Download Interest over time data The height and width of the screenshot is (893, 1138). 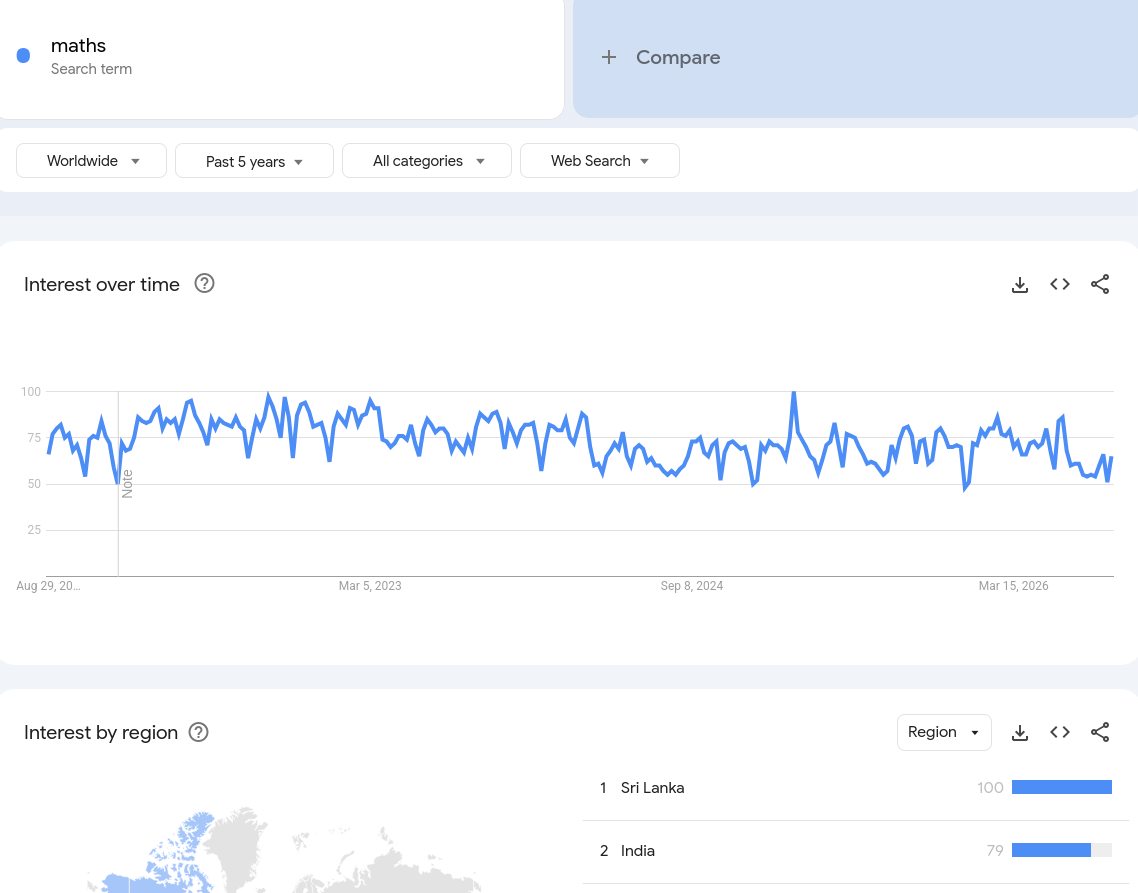pos(1020,285)
